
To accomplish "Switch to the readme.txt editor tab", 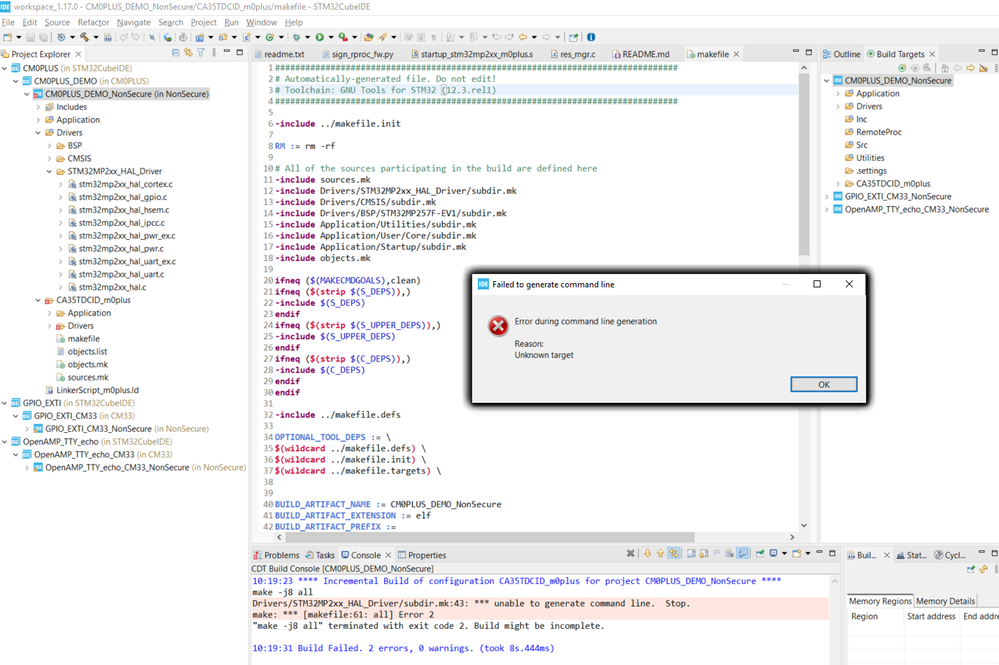I will coord(280,54).
